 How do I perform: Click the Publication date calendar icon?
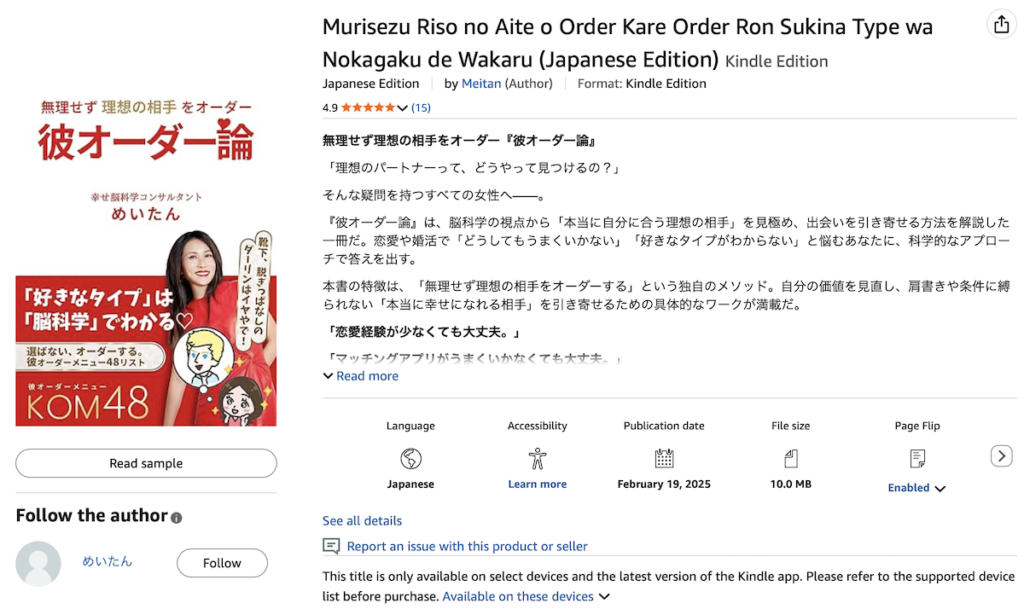[x=664, y=458]
